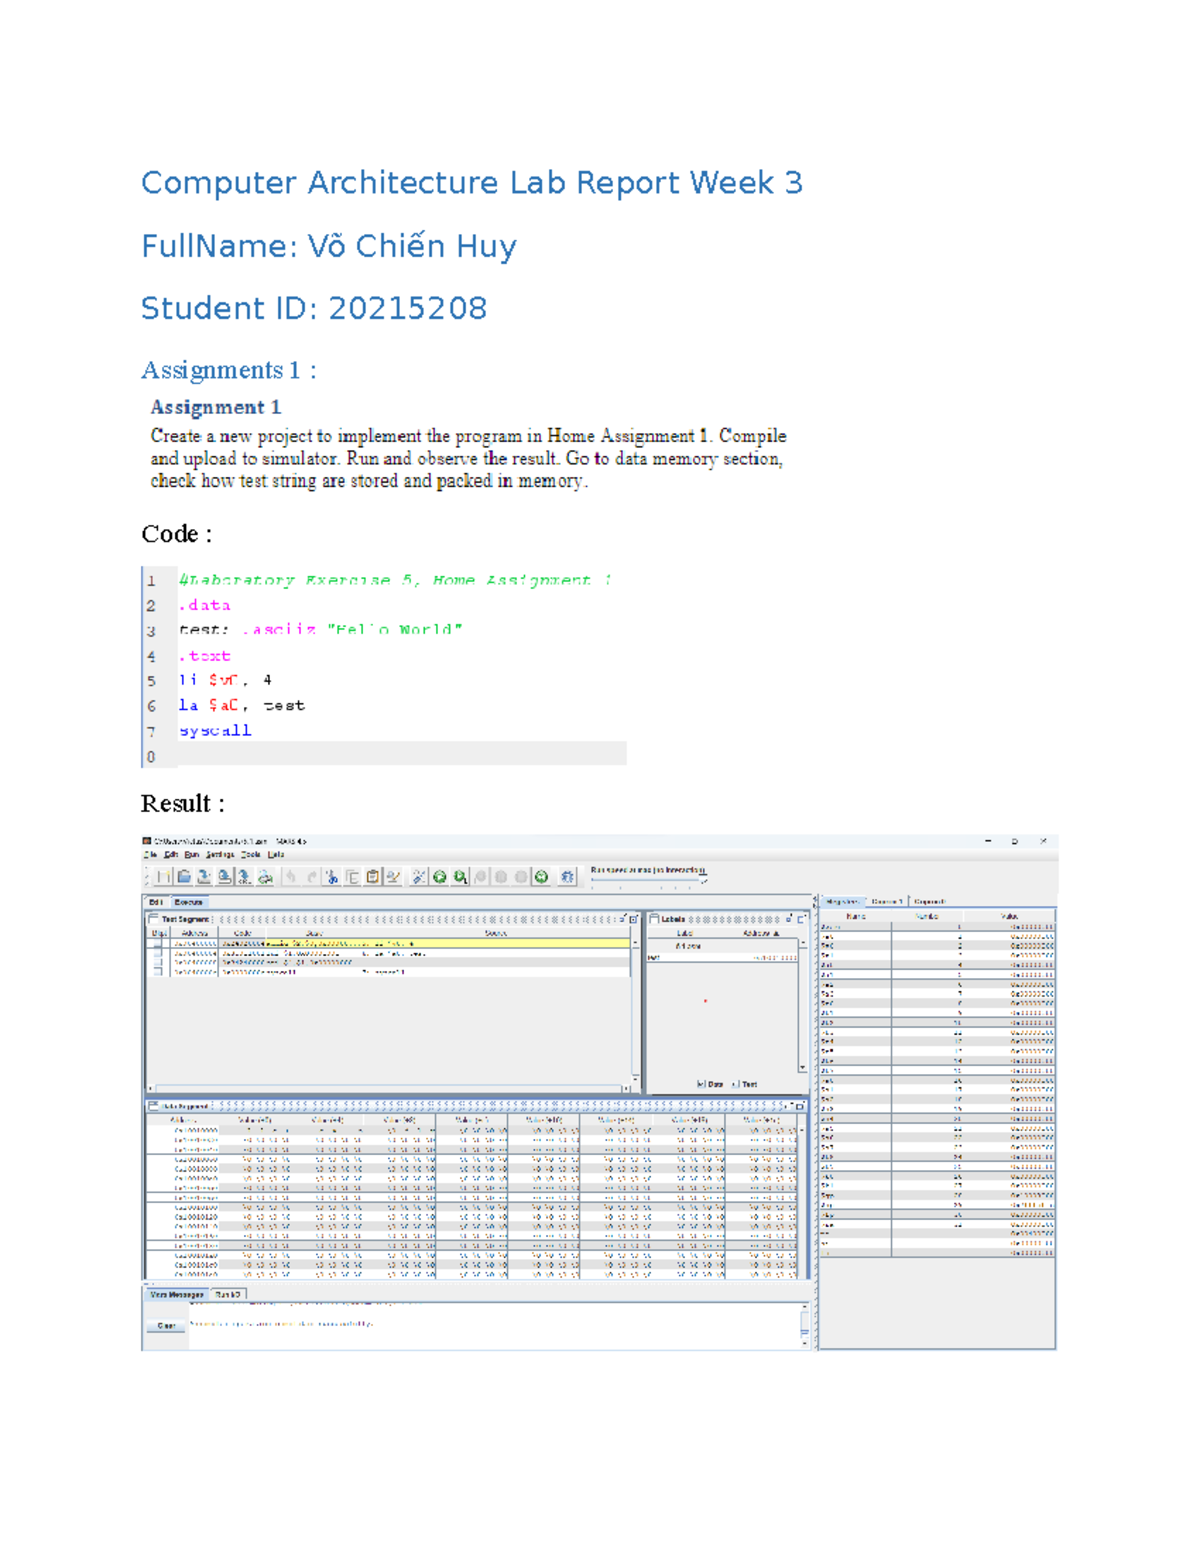This screenshot has width=1200, height=1553.
Task: Undo the last edit with the Undo icon
Action: click(290, 877)
